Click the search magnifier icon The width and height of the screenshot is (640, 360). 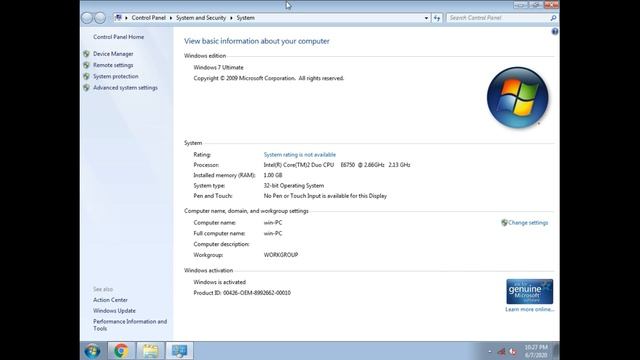point(553,18)
